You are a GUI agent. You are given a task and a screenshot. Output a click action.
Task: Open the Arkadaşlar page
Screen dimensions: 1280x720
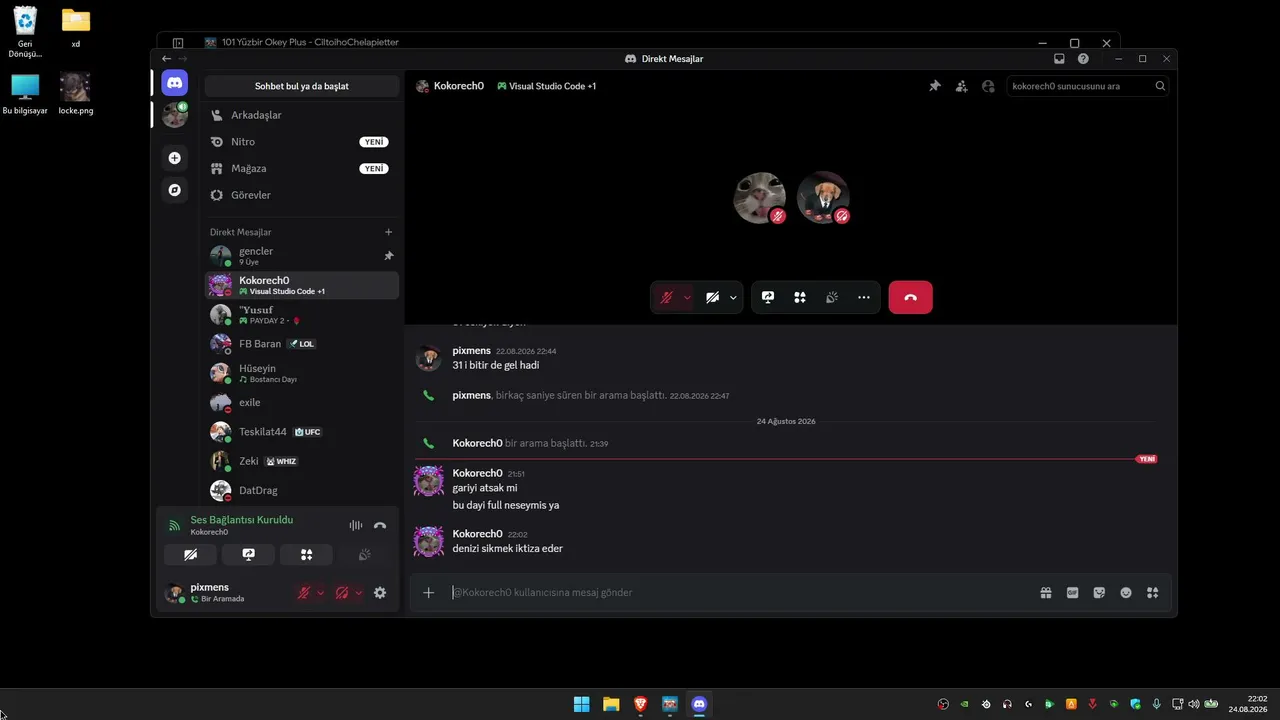302,115
